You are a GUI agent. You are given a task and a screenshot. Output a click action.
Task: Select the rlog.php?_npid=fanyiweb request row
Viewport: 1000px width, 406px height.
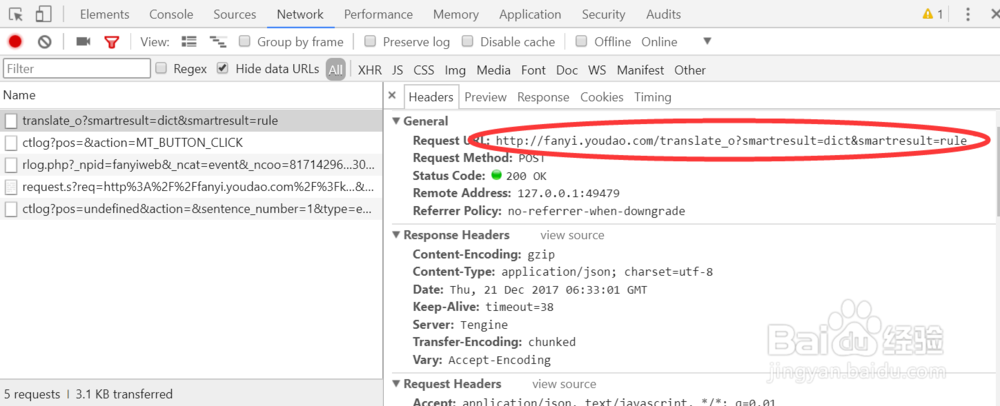click(x=191, y=165)
